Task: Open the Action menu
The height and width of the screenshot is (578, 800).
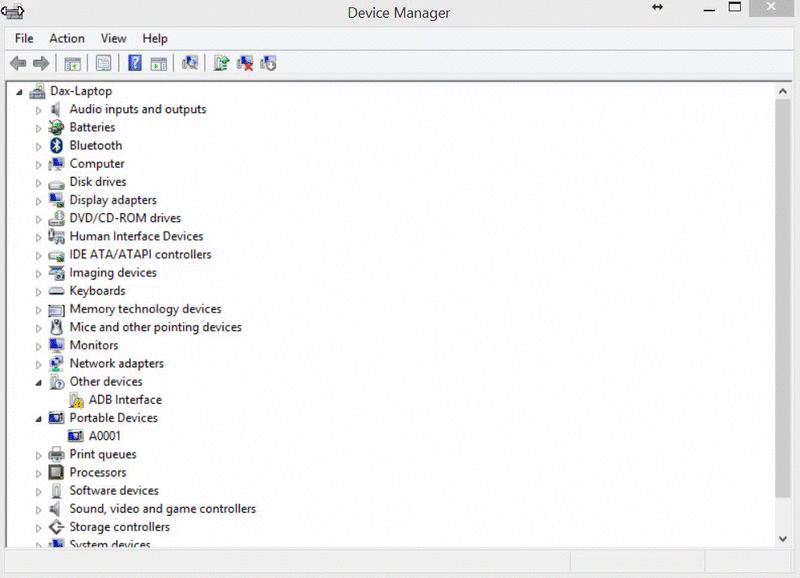Action: [x=67, y=38]
